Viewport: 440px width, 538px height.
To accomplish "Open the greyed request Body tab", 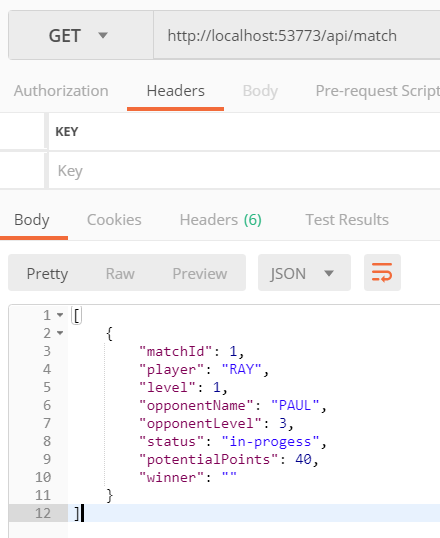I will (x=260, y=91).
